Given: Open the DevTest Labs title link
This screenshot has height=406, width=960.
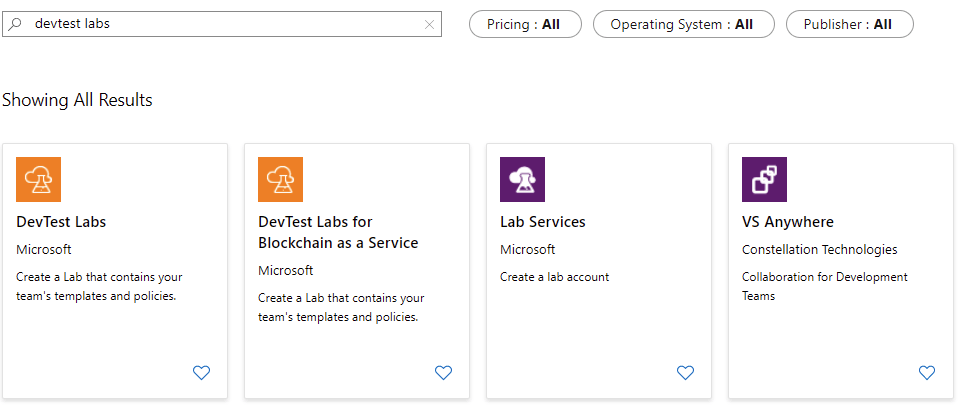Looking at the screenshot, I should pos(61,222).
